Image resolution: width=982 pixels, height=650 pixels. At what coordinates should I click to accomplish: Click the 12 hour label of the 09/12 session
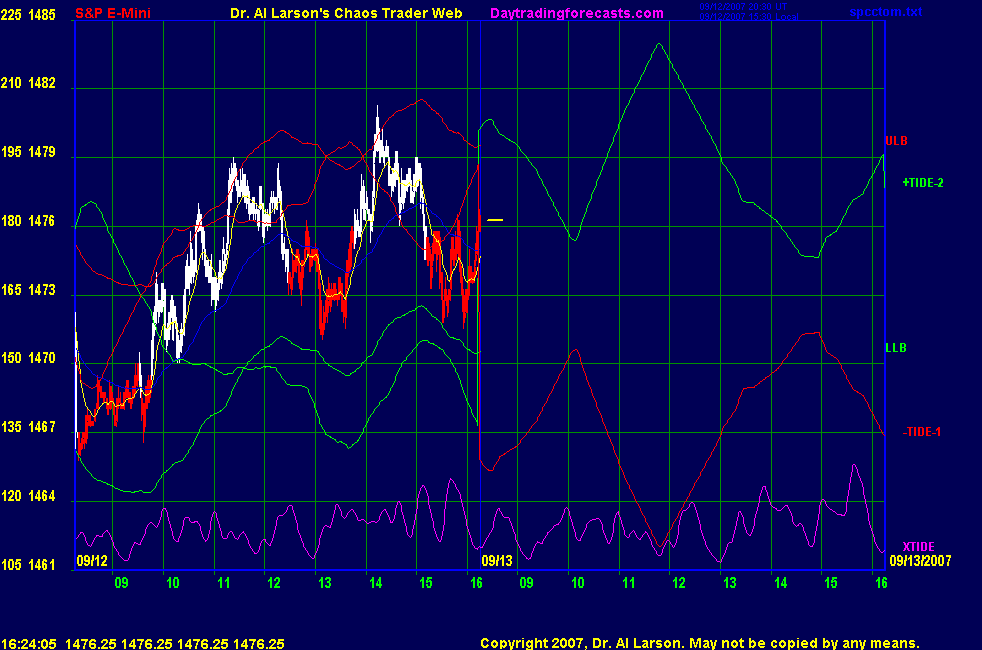point(274,583)
